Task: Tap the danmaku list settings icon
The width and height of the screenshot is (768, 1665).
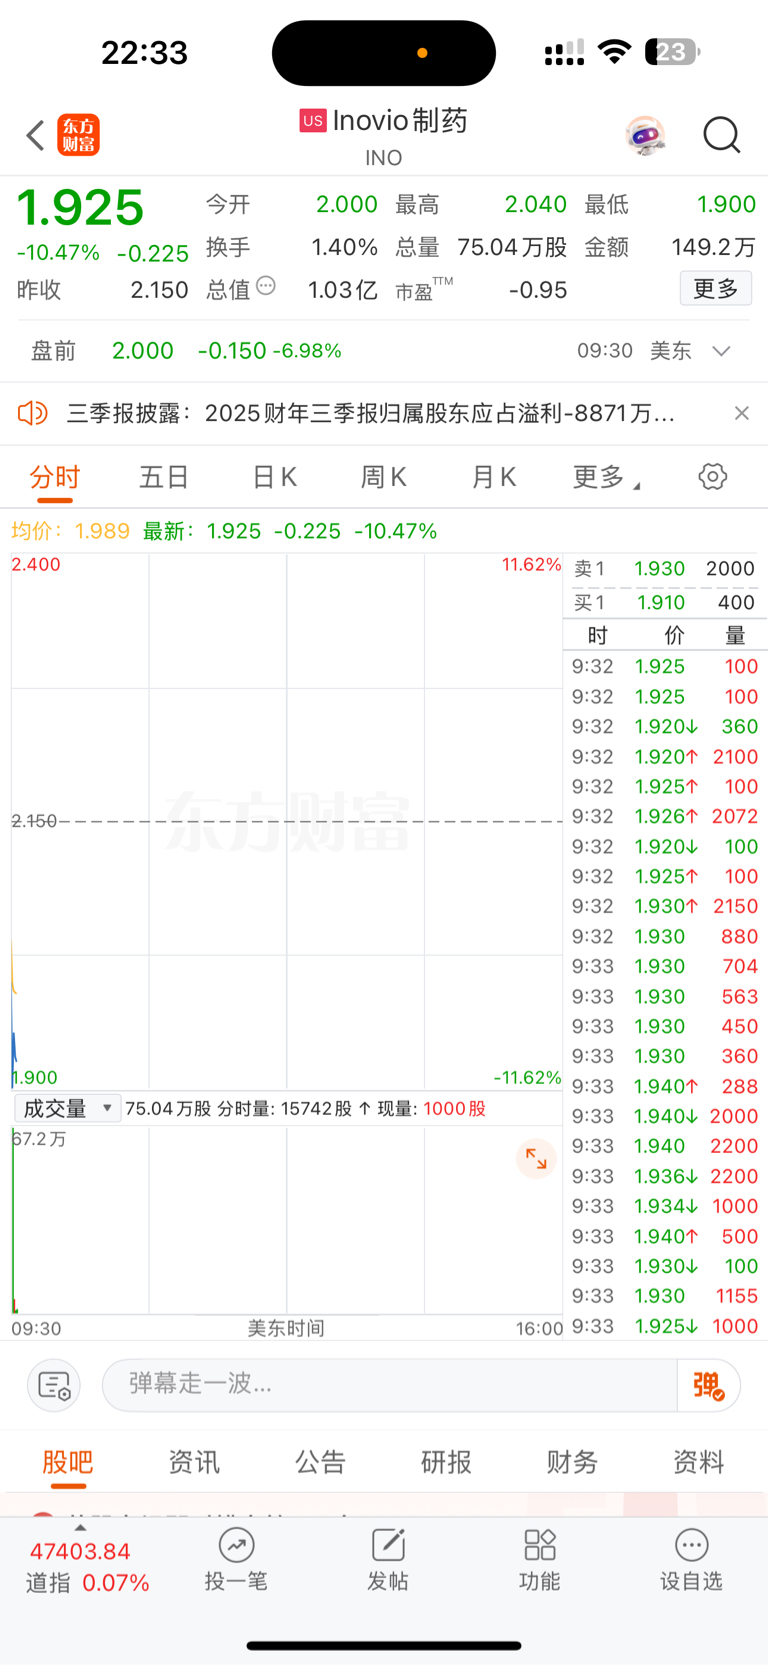Action: point(54,1385)
